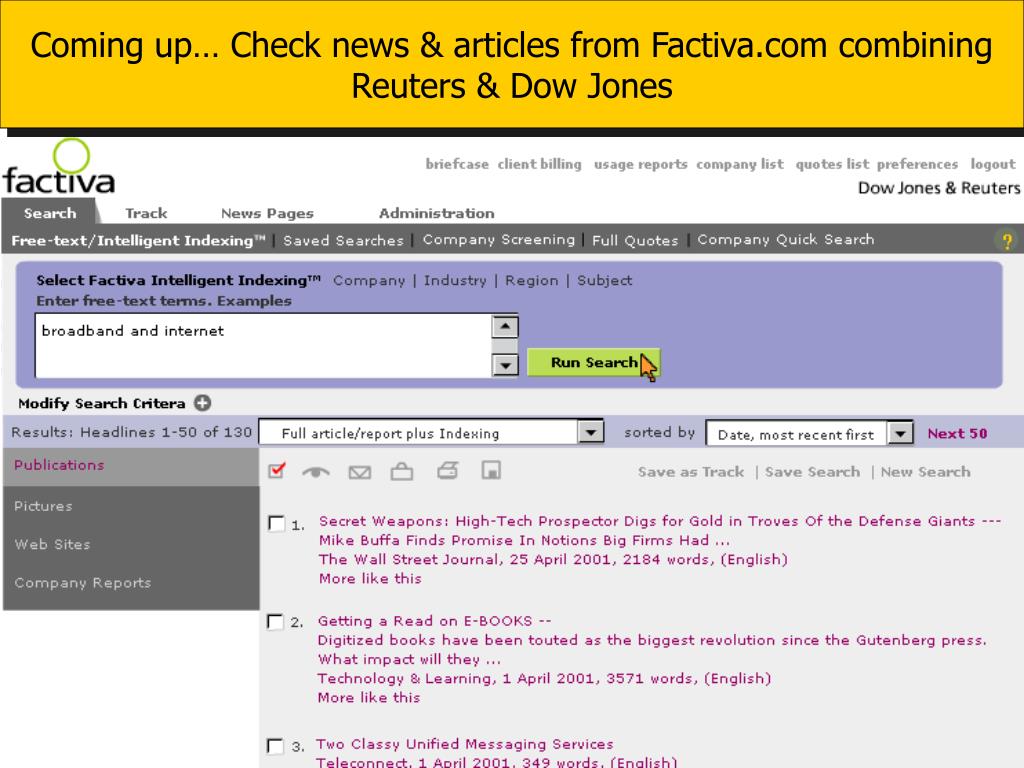Select Free-text/Intelligent Indexing submenu

138,241
